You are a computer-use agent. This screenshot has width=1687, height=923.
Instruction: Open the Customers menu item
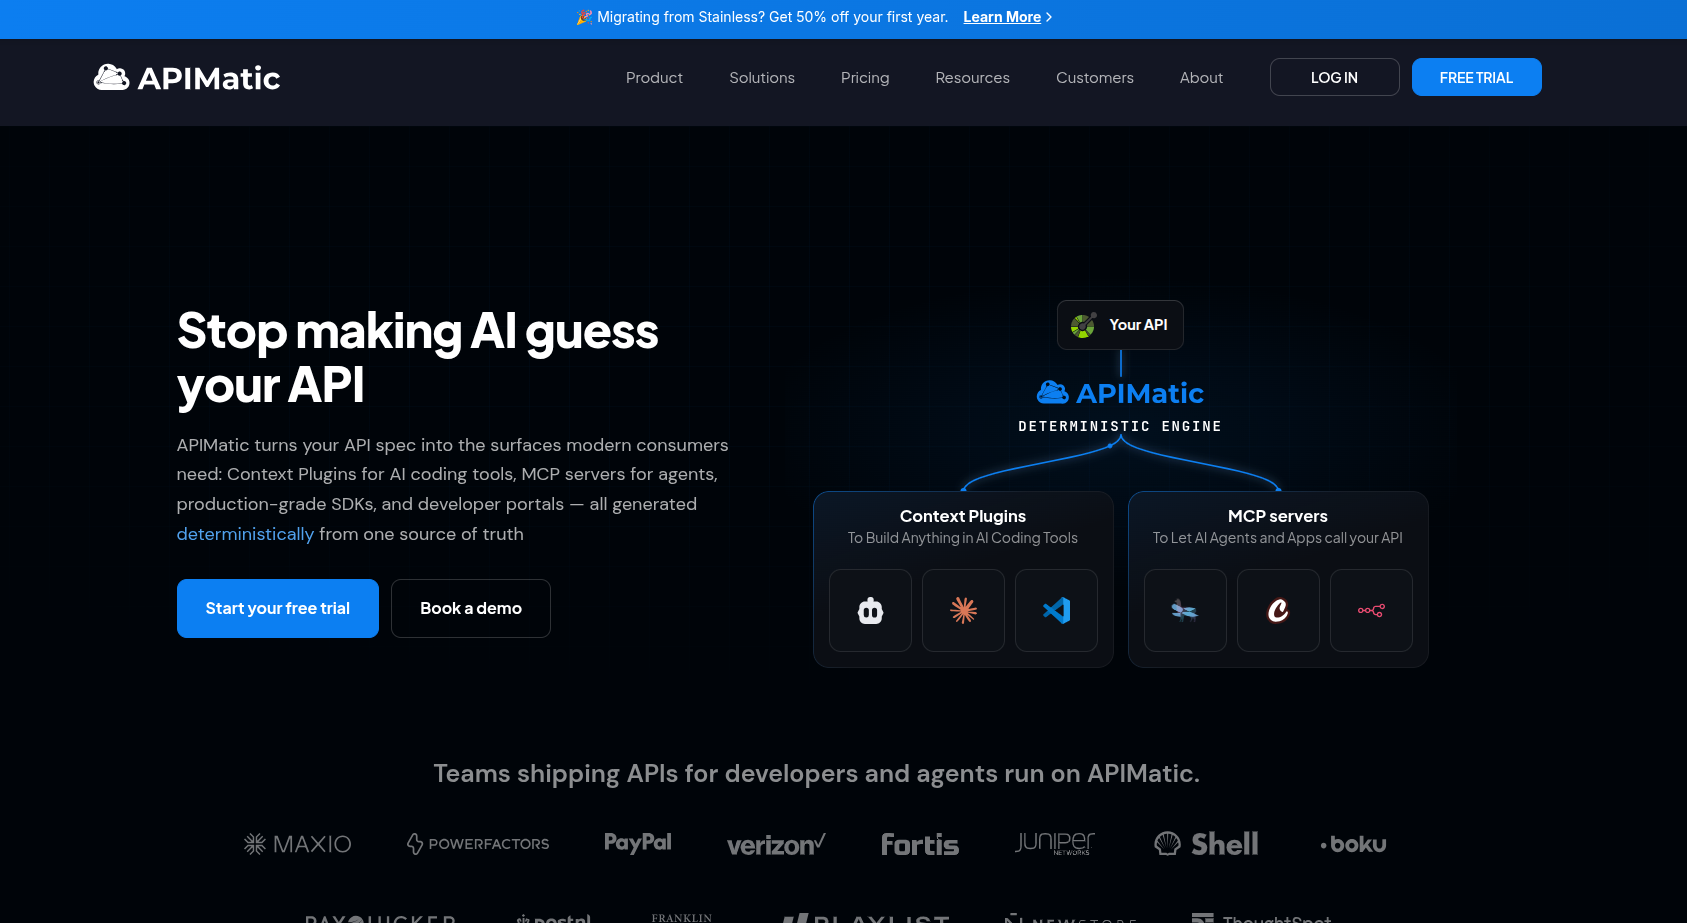(x=1095, y=78)
